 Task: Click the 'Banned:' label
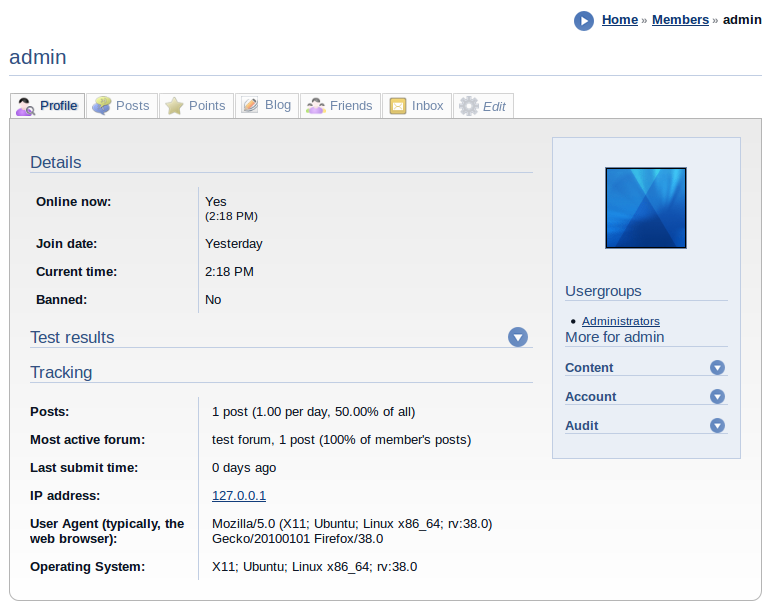pyautogui.click(x=62, y=299)
